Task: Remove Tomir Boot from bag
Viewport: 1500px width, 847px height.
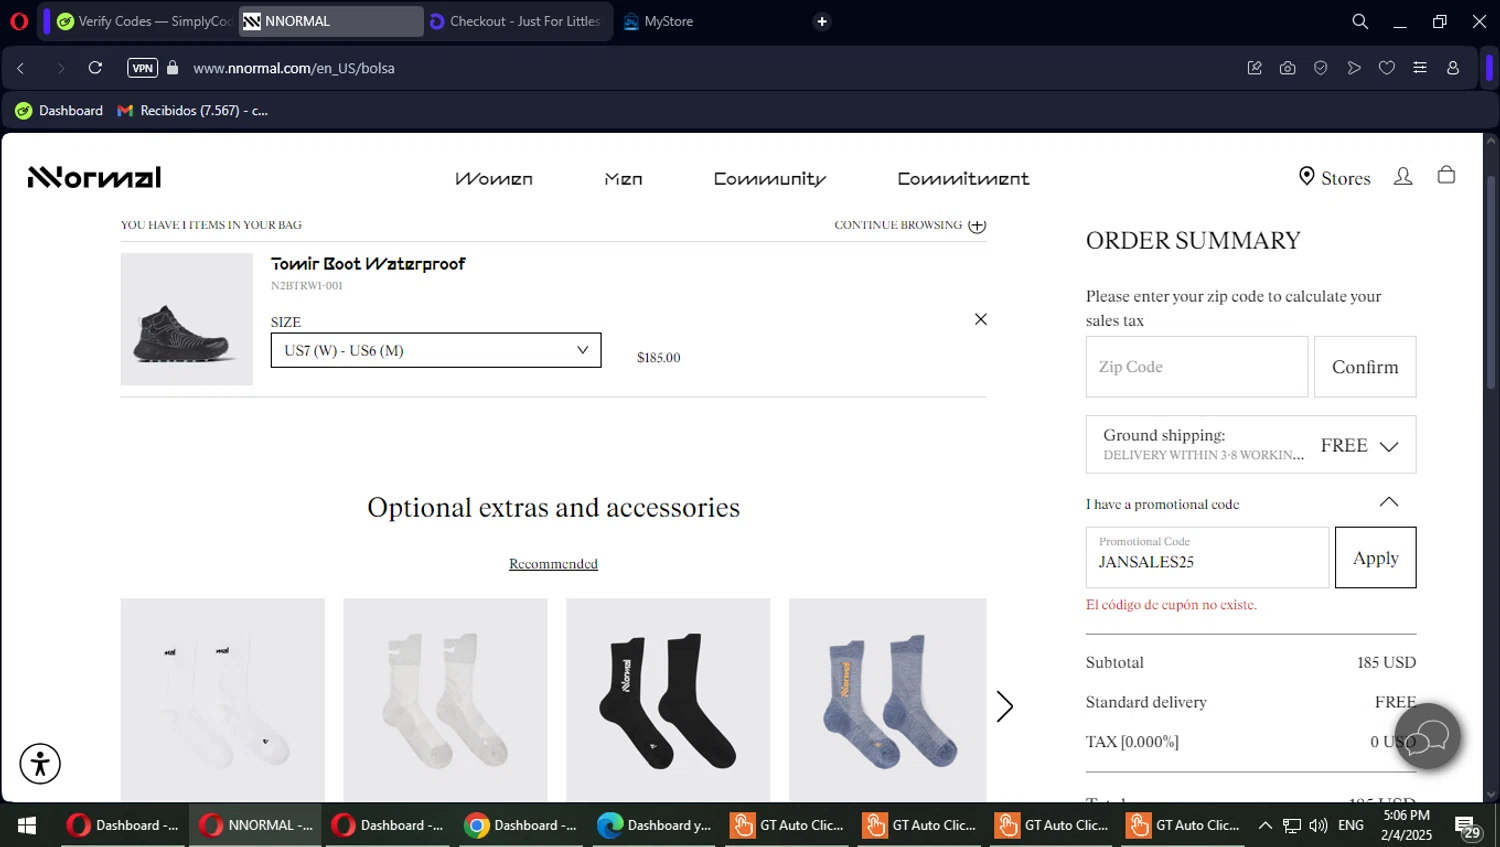Action: click(x=981, y=319)
